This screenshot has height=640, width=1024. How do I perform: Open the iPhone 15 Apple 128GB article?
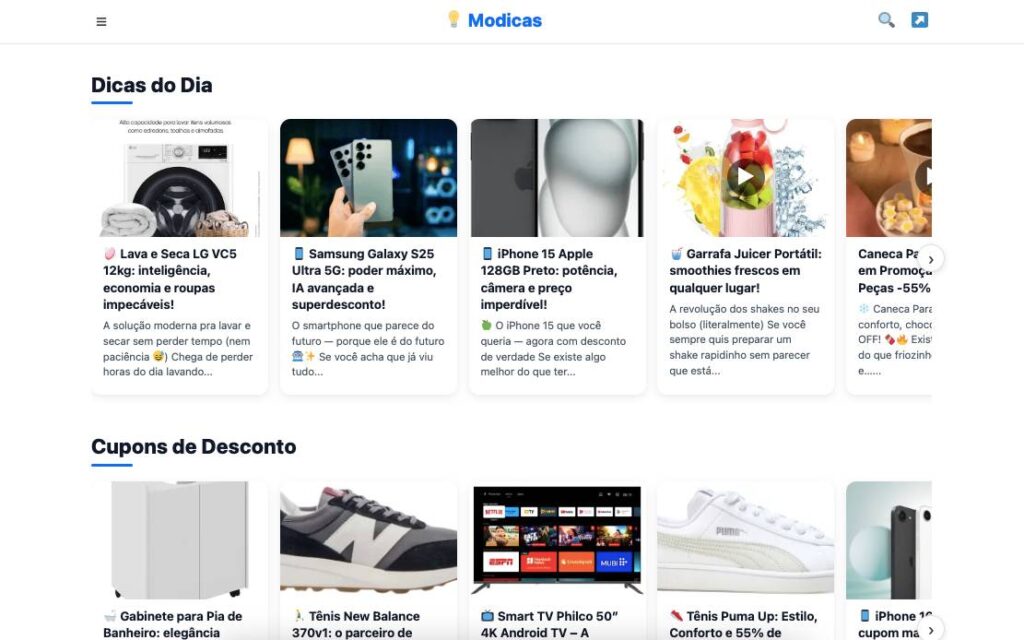coord(549,279)
